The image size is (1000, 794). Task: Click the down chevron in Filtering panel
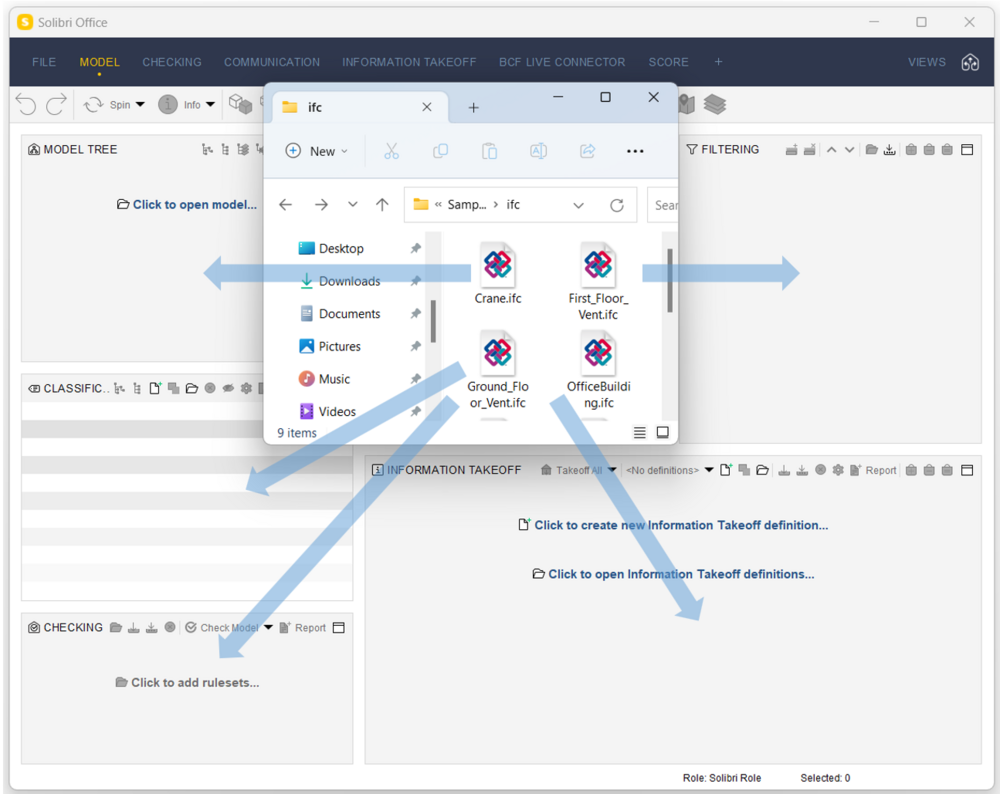point(849,150)
